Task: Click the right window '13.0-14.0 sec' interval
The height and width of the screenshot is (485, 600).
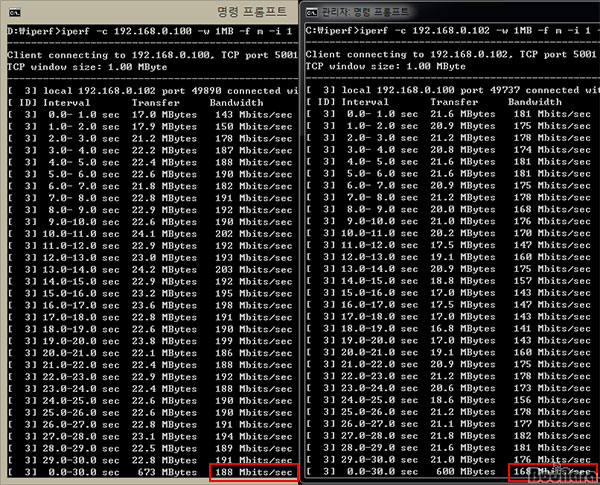Action: tap(380, 269)
